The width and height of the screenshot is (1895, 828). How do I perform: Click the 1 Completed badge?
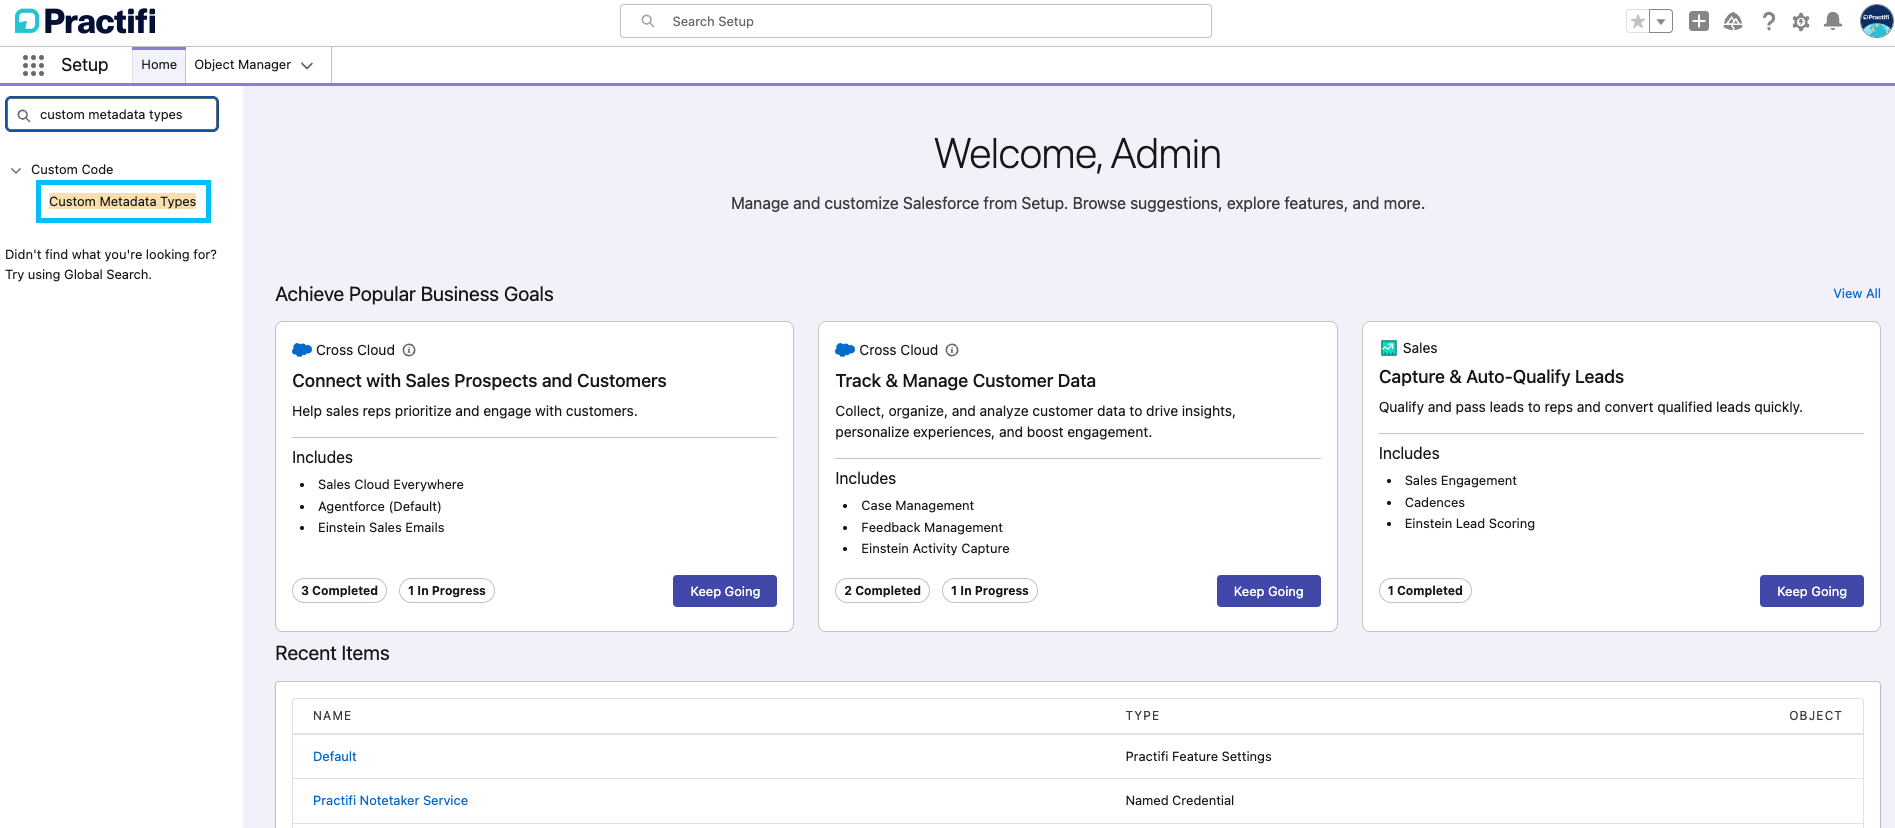pos(1425,591)
